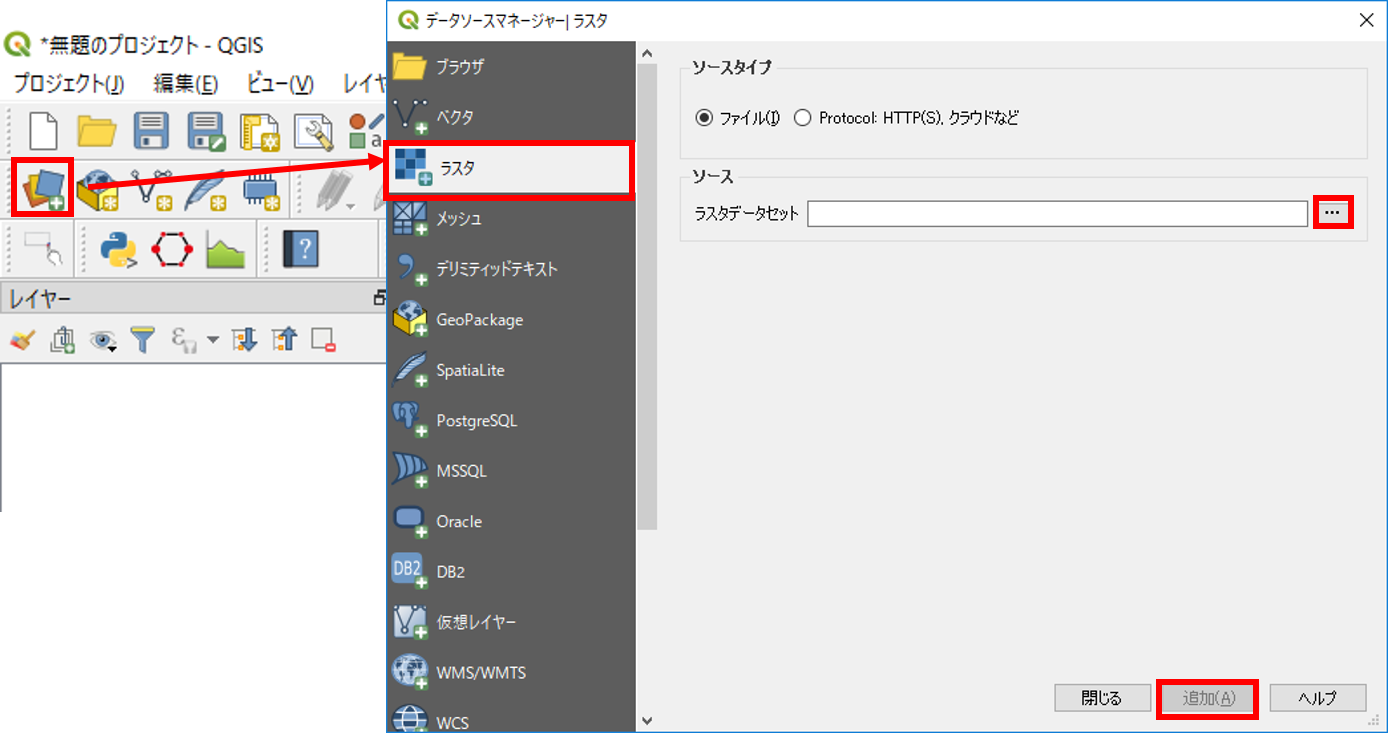Switch to the デリミティッドテキスト tab
The width and height of the screenshot is (1388, 733).
coord(511,269)
